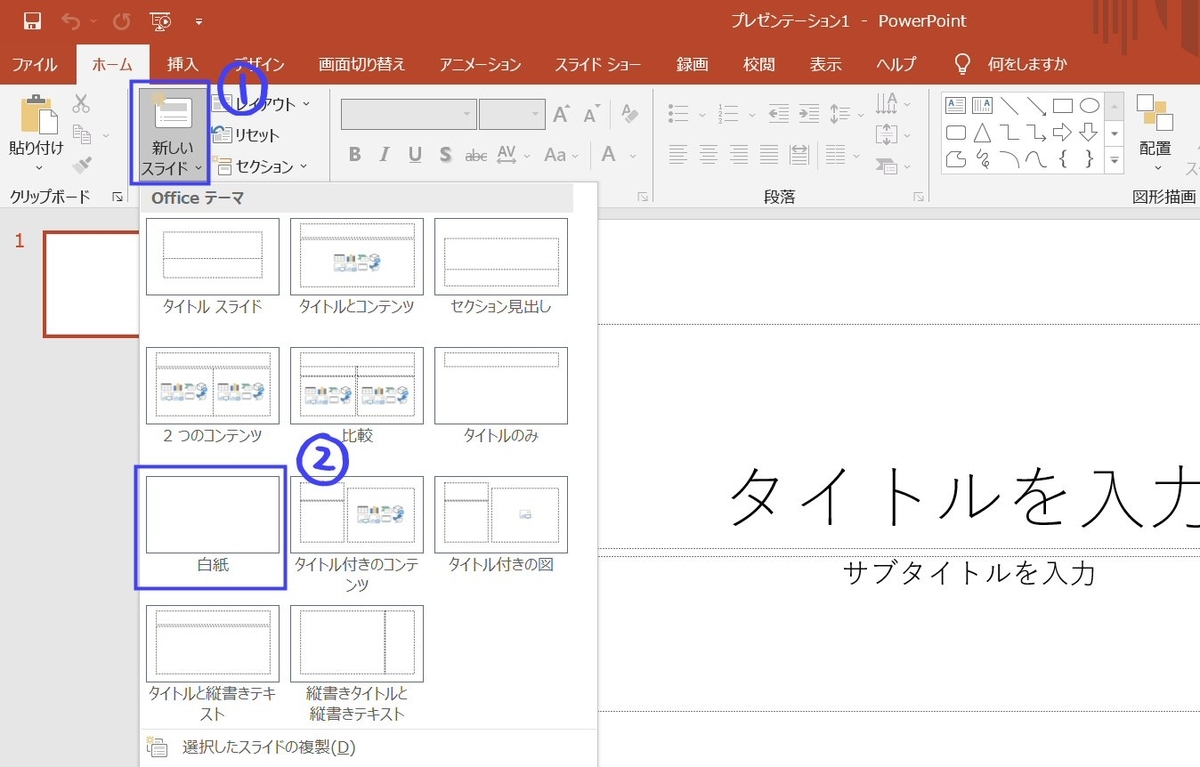The width and height of the screenshot is (1200, 767).
Task: Select the Text Box shape icon
Action: tap(956, 105)
